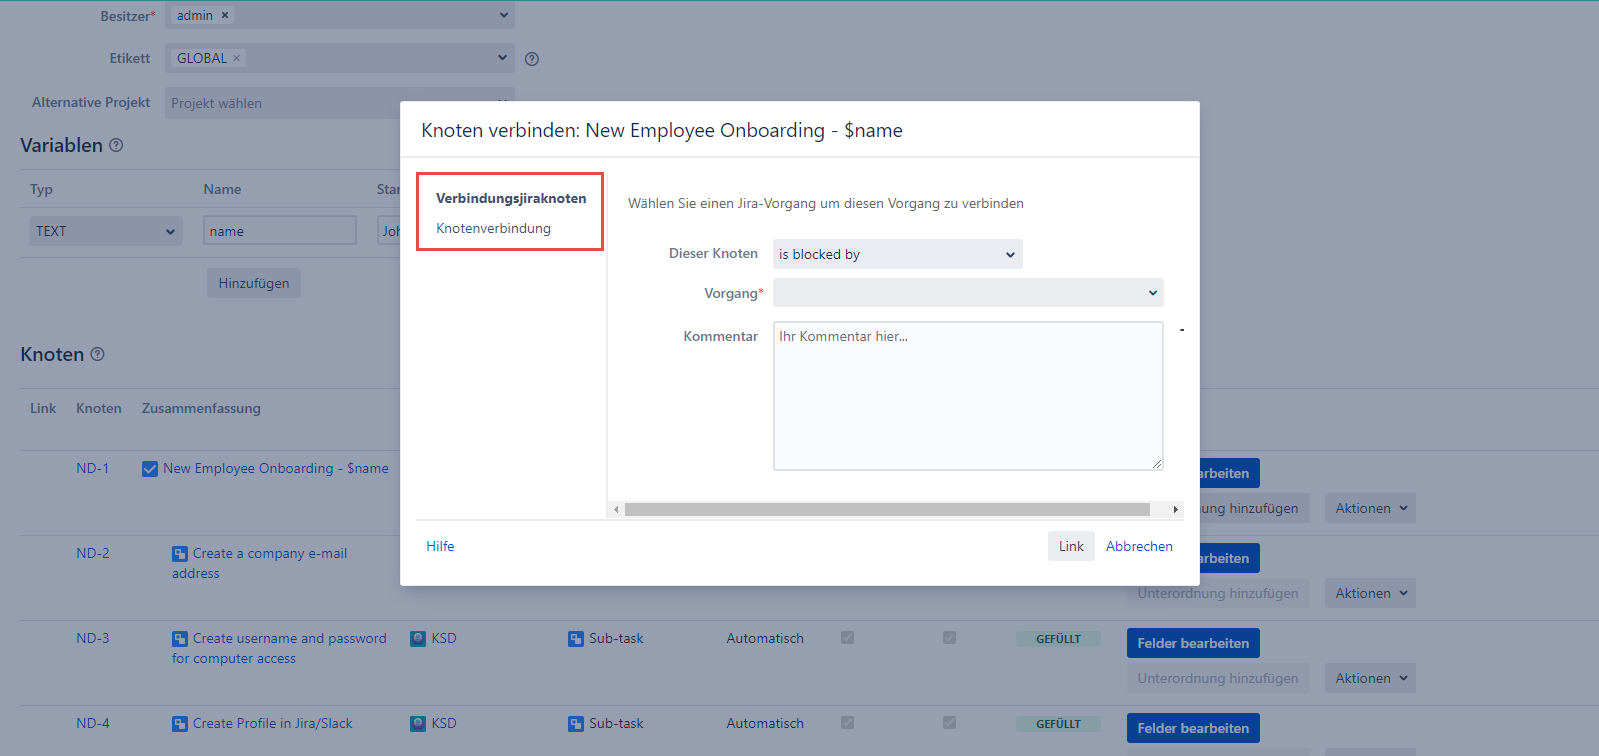Click the task icon before New Employee Onboarding
1599x756 pixels.
click(x=150, y=469)
